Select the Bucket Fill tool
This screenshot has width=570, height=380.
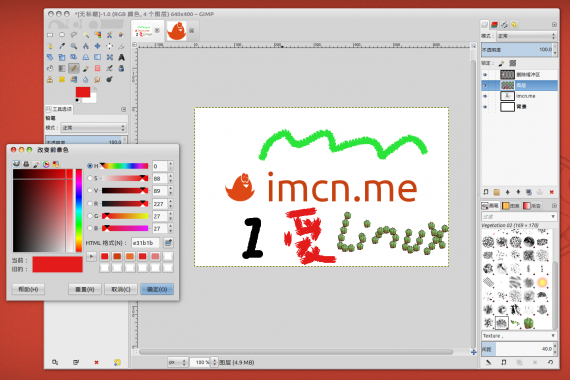click(x=50, y=68)
